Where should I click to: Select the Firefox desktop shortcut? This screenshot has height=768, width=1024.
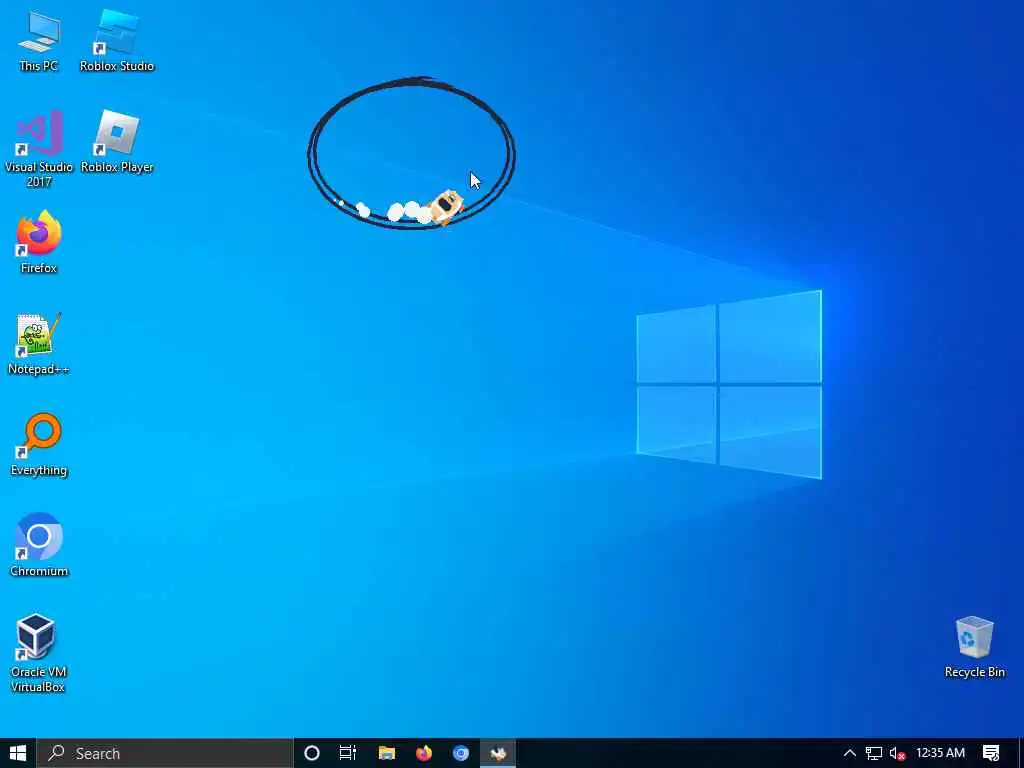(x=39, y=242)
